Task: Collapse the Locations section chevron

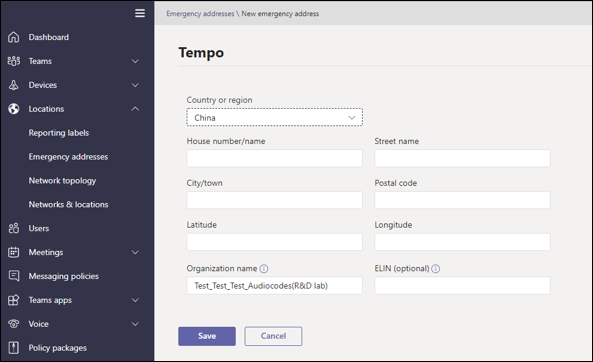Action: pos(135,109)
